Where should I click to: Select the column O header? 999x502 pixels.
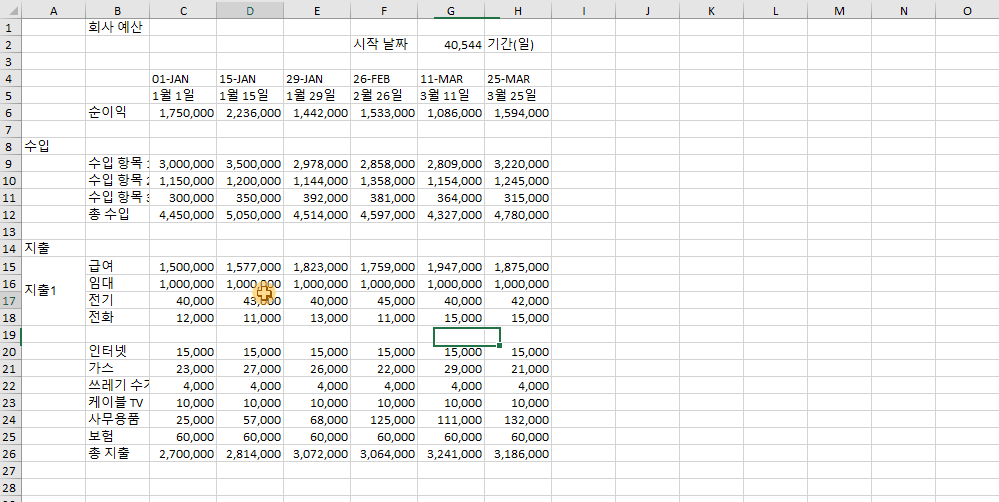coord(967,10)
